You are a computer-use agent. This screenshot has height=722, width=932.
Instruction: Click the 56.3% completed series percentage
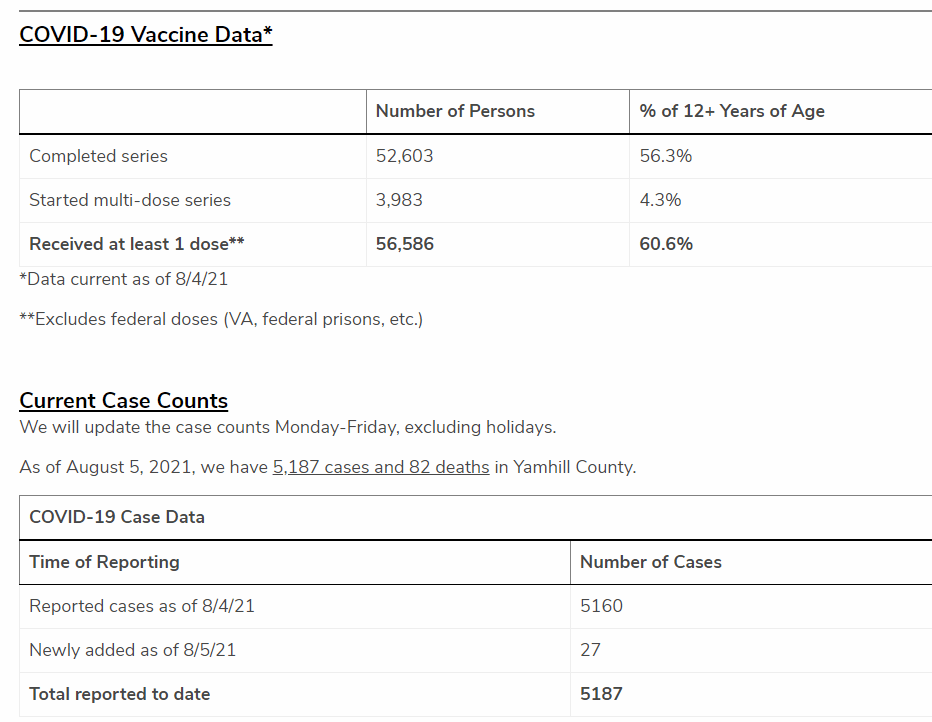pyautogui.click(x=666, y=156)
